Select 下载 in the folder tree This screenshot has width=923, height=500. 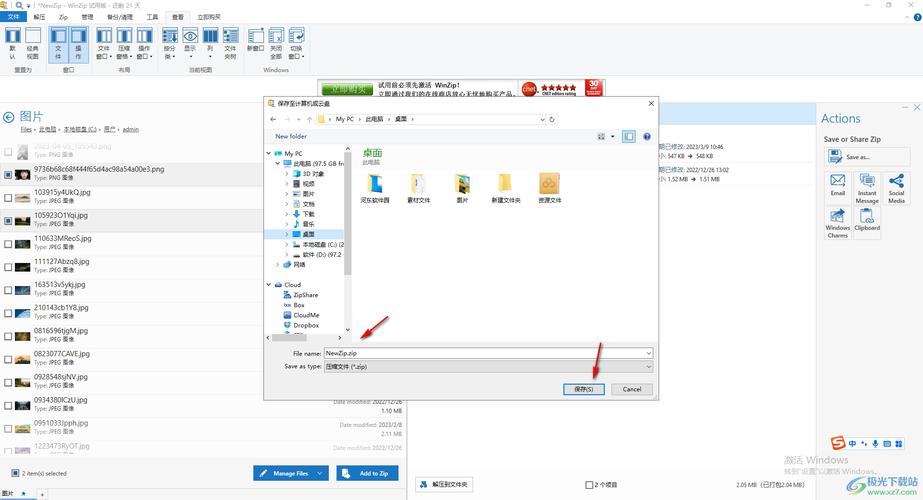[x=308, y=214]
